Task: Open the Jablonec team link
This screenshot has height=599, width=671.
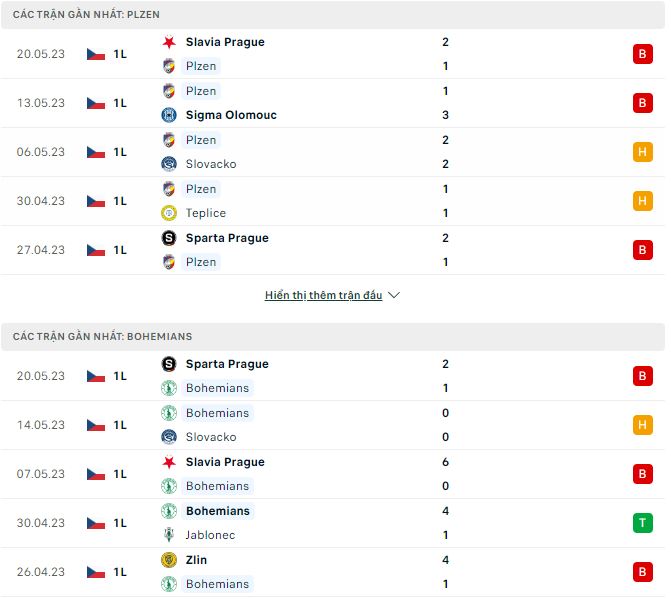Action: [x=211, y=535]
